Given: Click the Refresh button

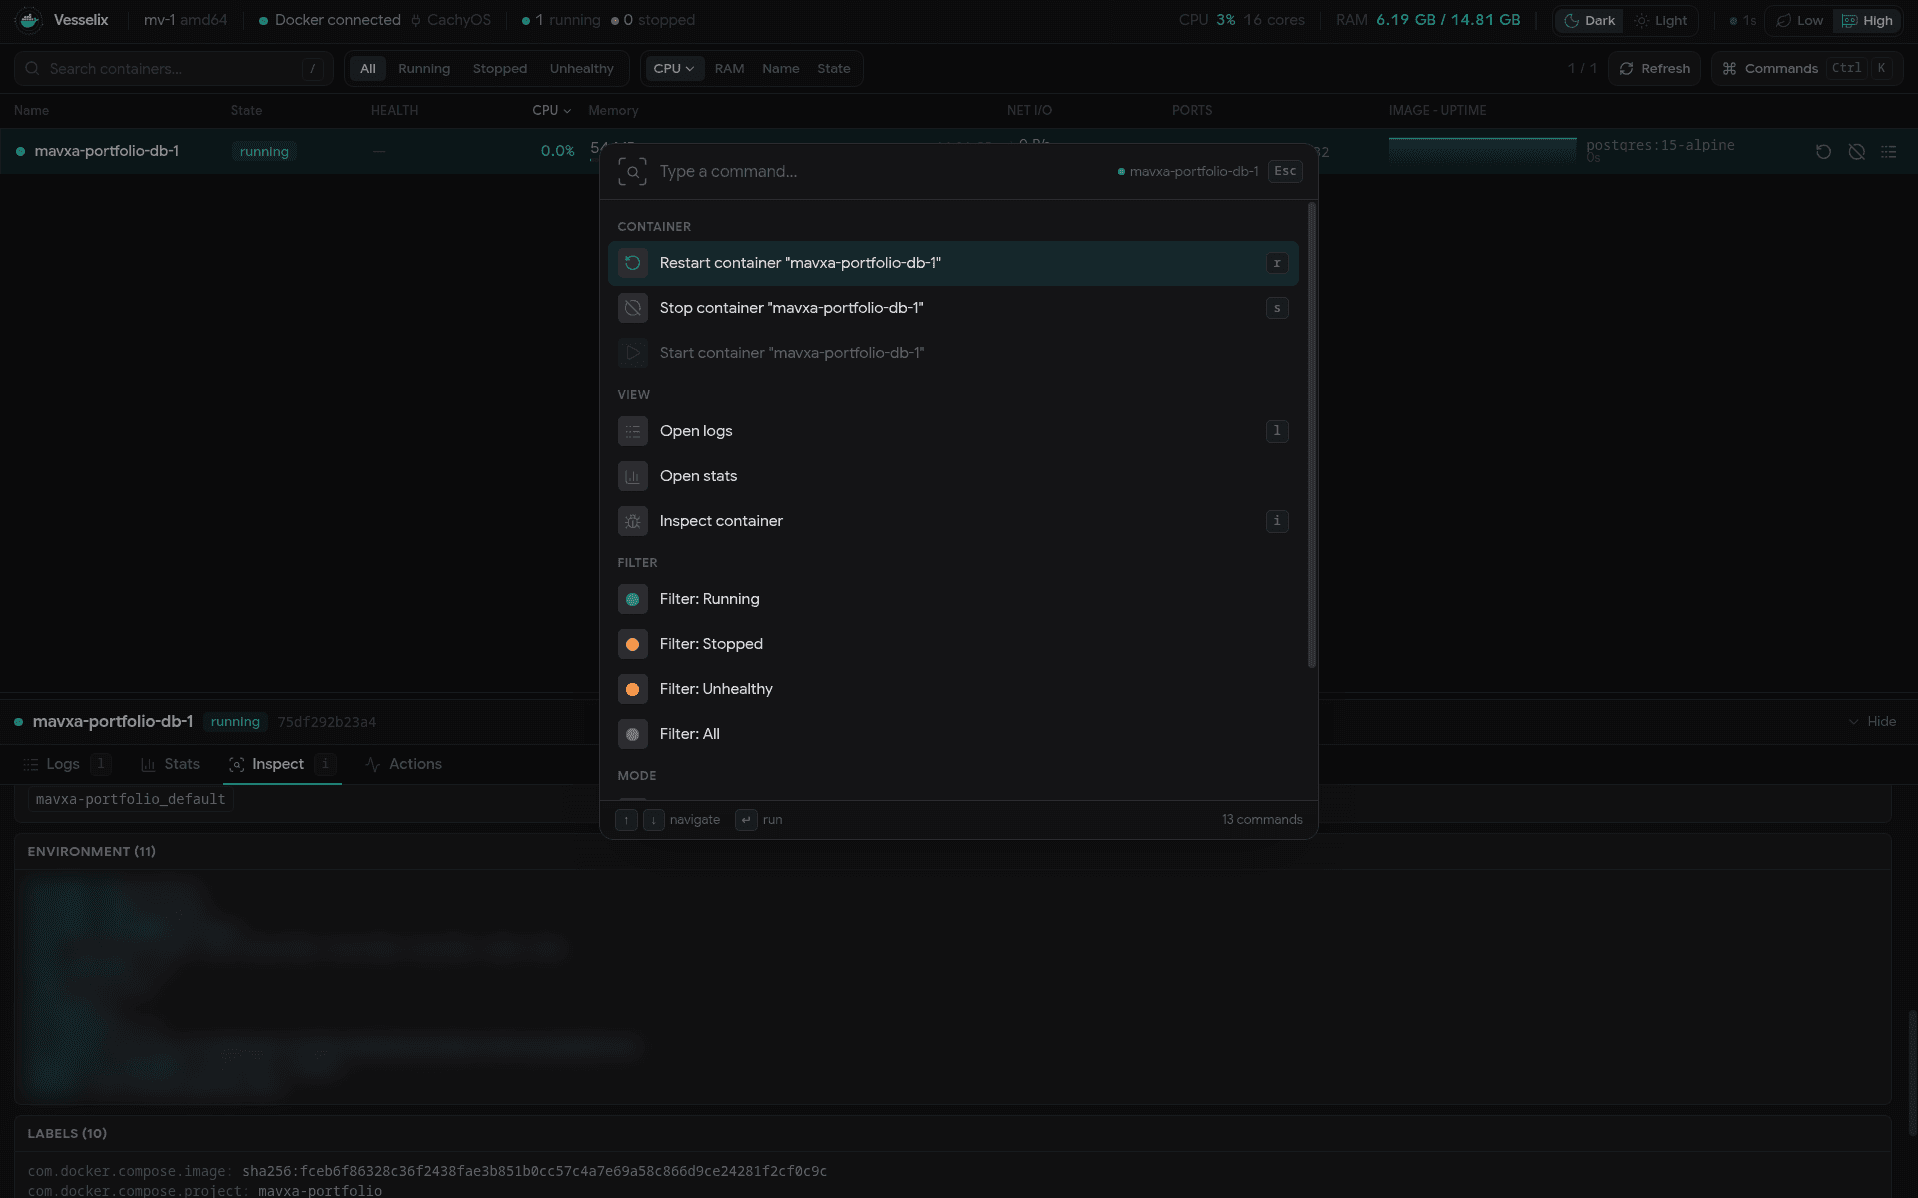Looking at the screenshot, I should click(1654, 69).
